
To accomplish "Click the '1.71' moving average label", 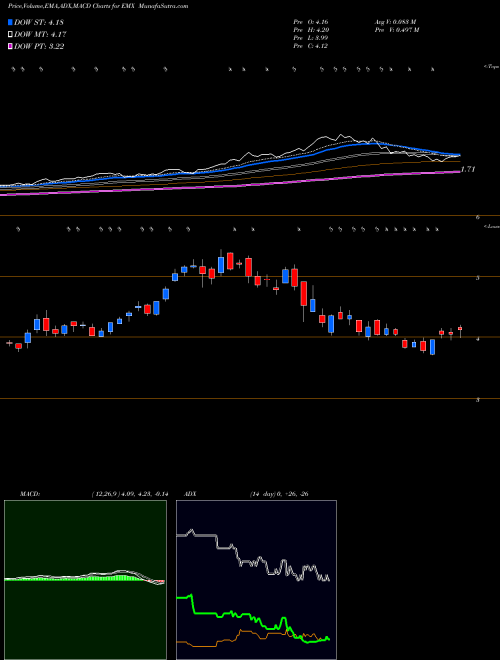I will (468, 169).
